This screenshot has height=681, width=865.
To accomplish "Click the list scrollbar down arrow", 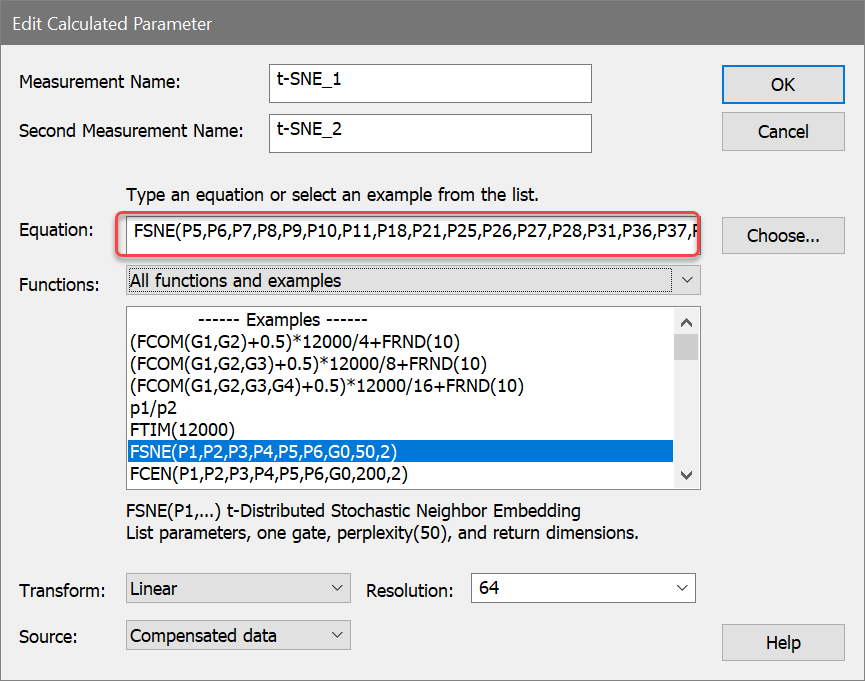I will pos(686,475).
